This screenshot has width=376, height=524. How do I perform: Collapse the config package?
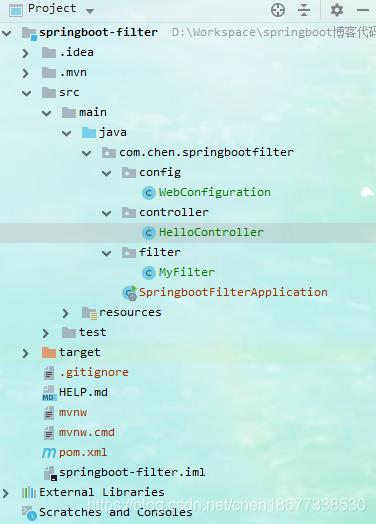(107, 173)
